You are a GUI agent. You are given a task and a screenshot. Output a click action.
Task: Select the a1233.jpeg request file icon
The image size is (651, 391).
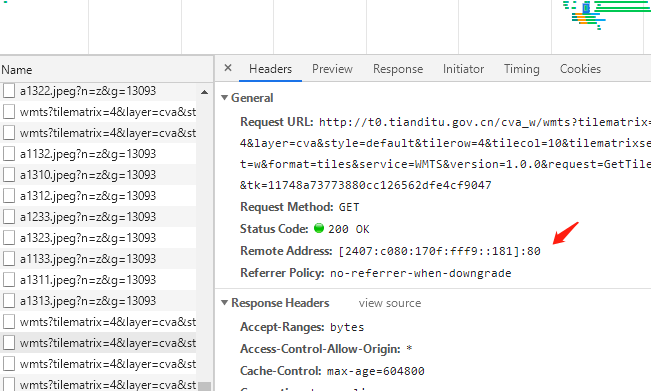9,217
